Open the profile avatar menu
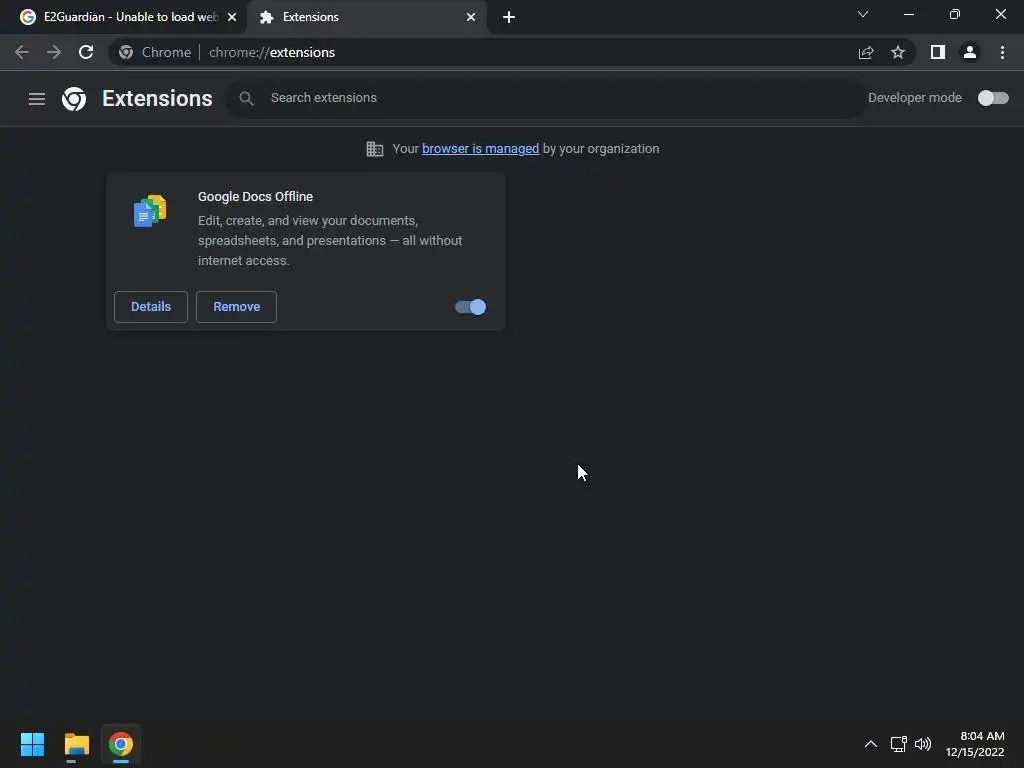 point(970,52)
